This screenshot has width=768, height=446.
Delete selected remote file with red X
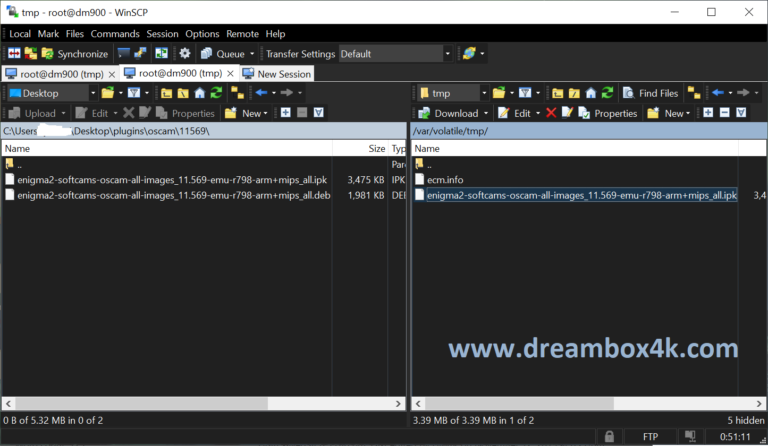[551, 113]
